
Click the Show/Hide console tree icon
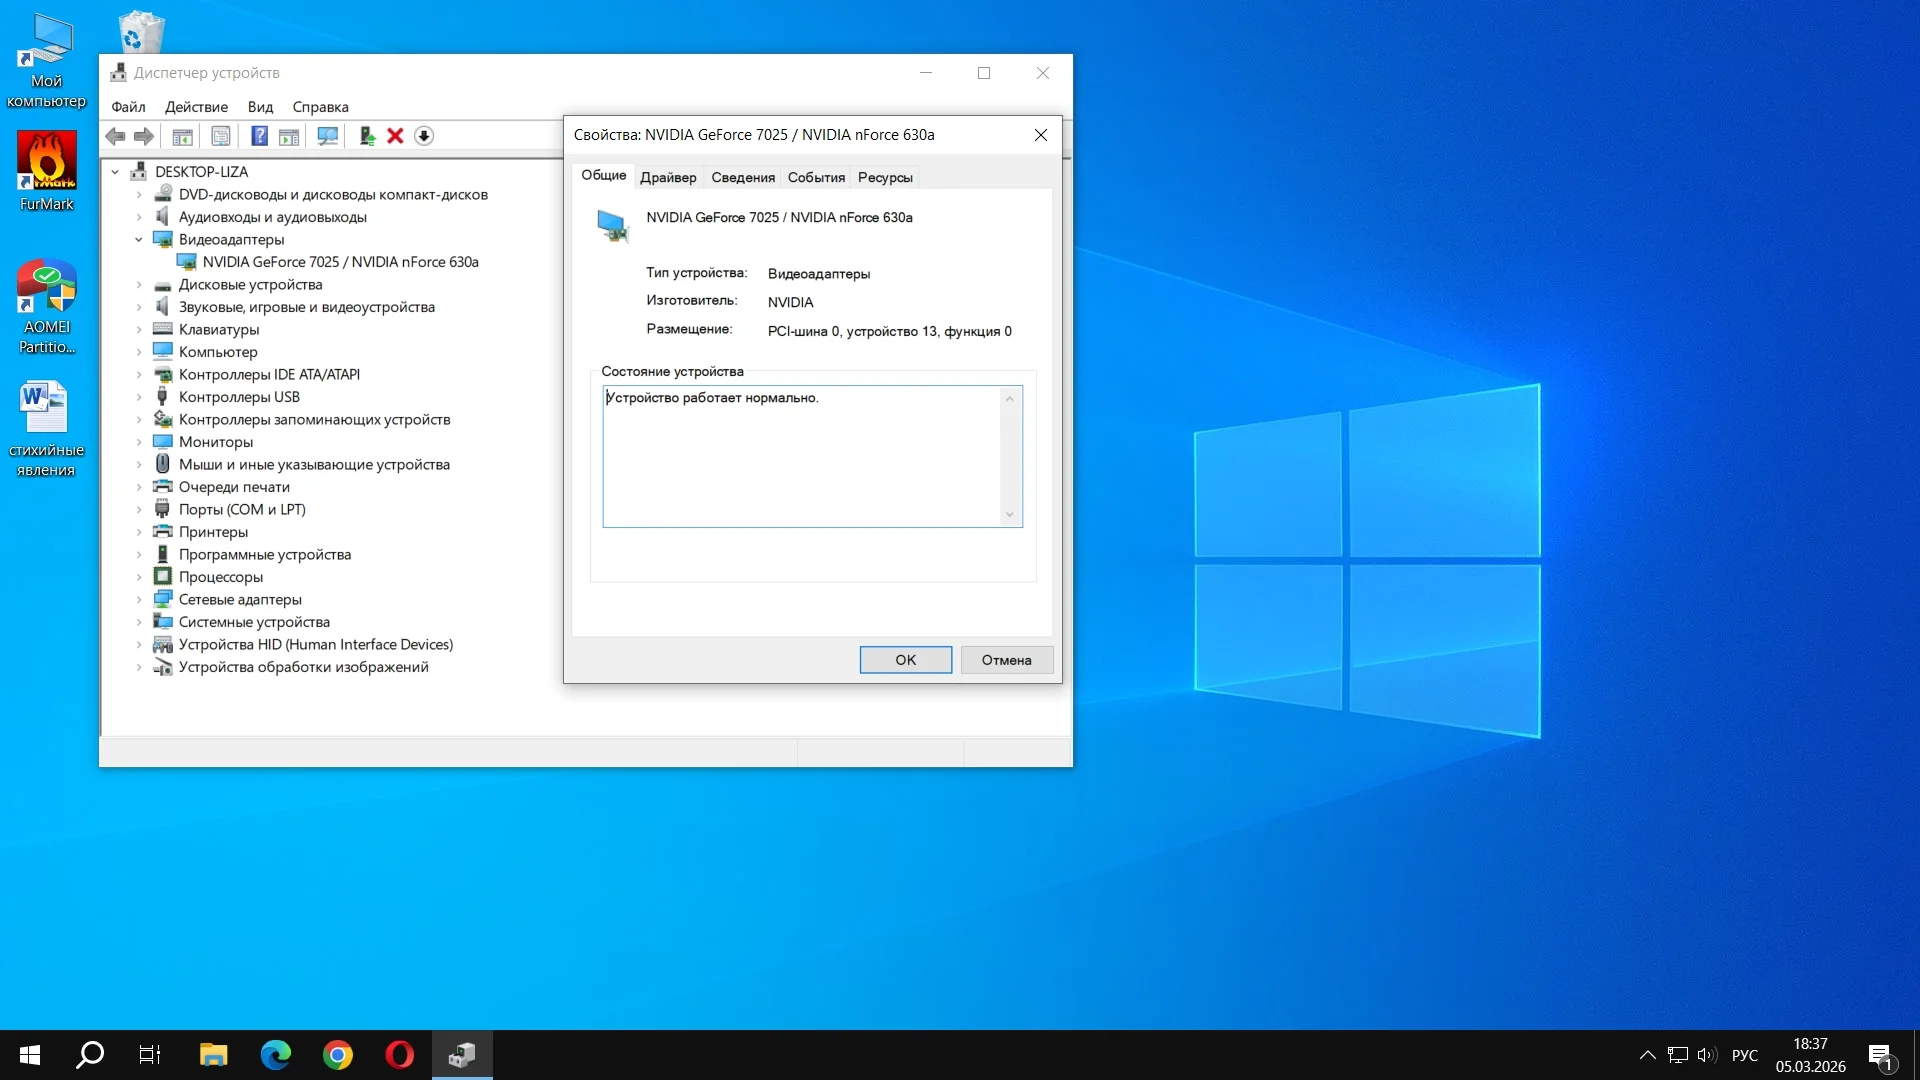[x=182, y=136]
